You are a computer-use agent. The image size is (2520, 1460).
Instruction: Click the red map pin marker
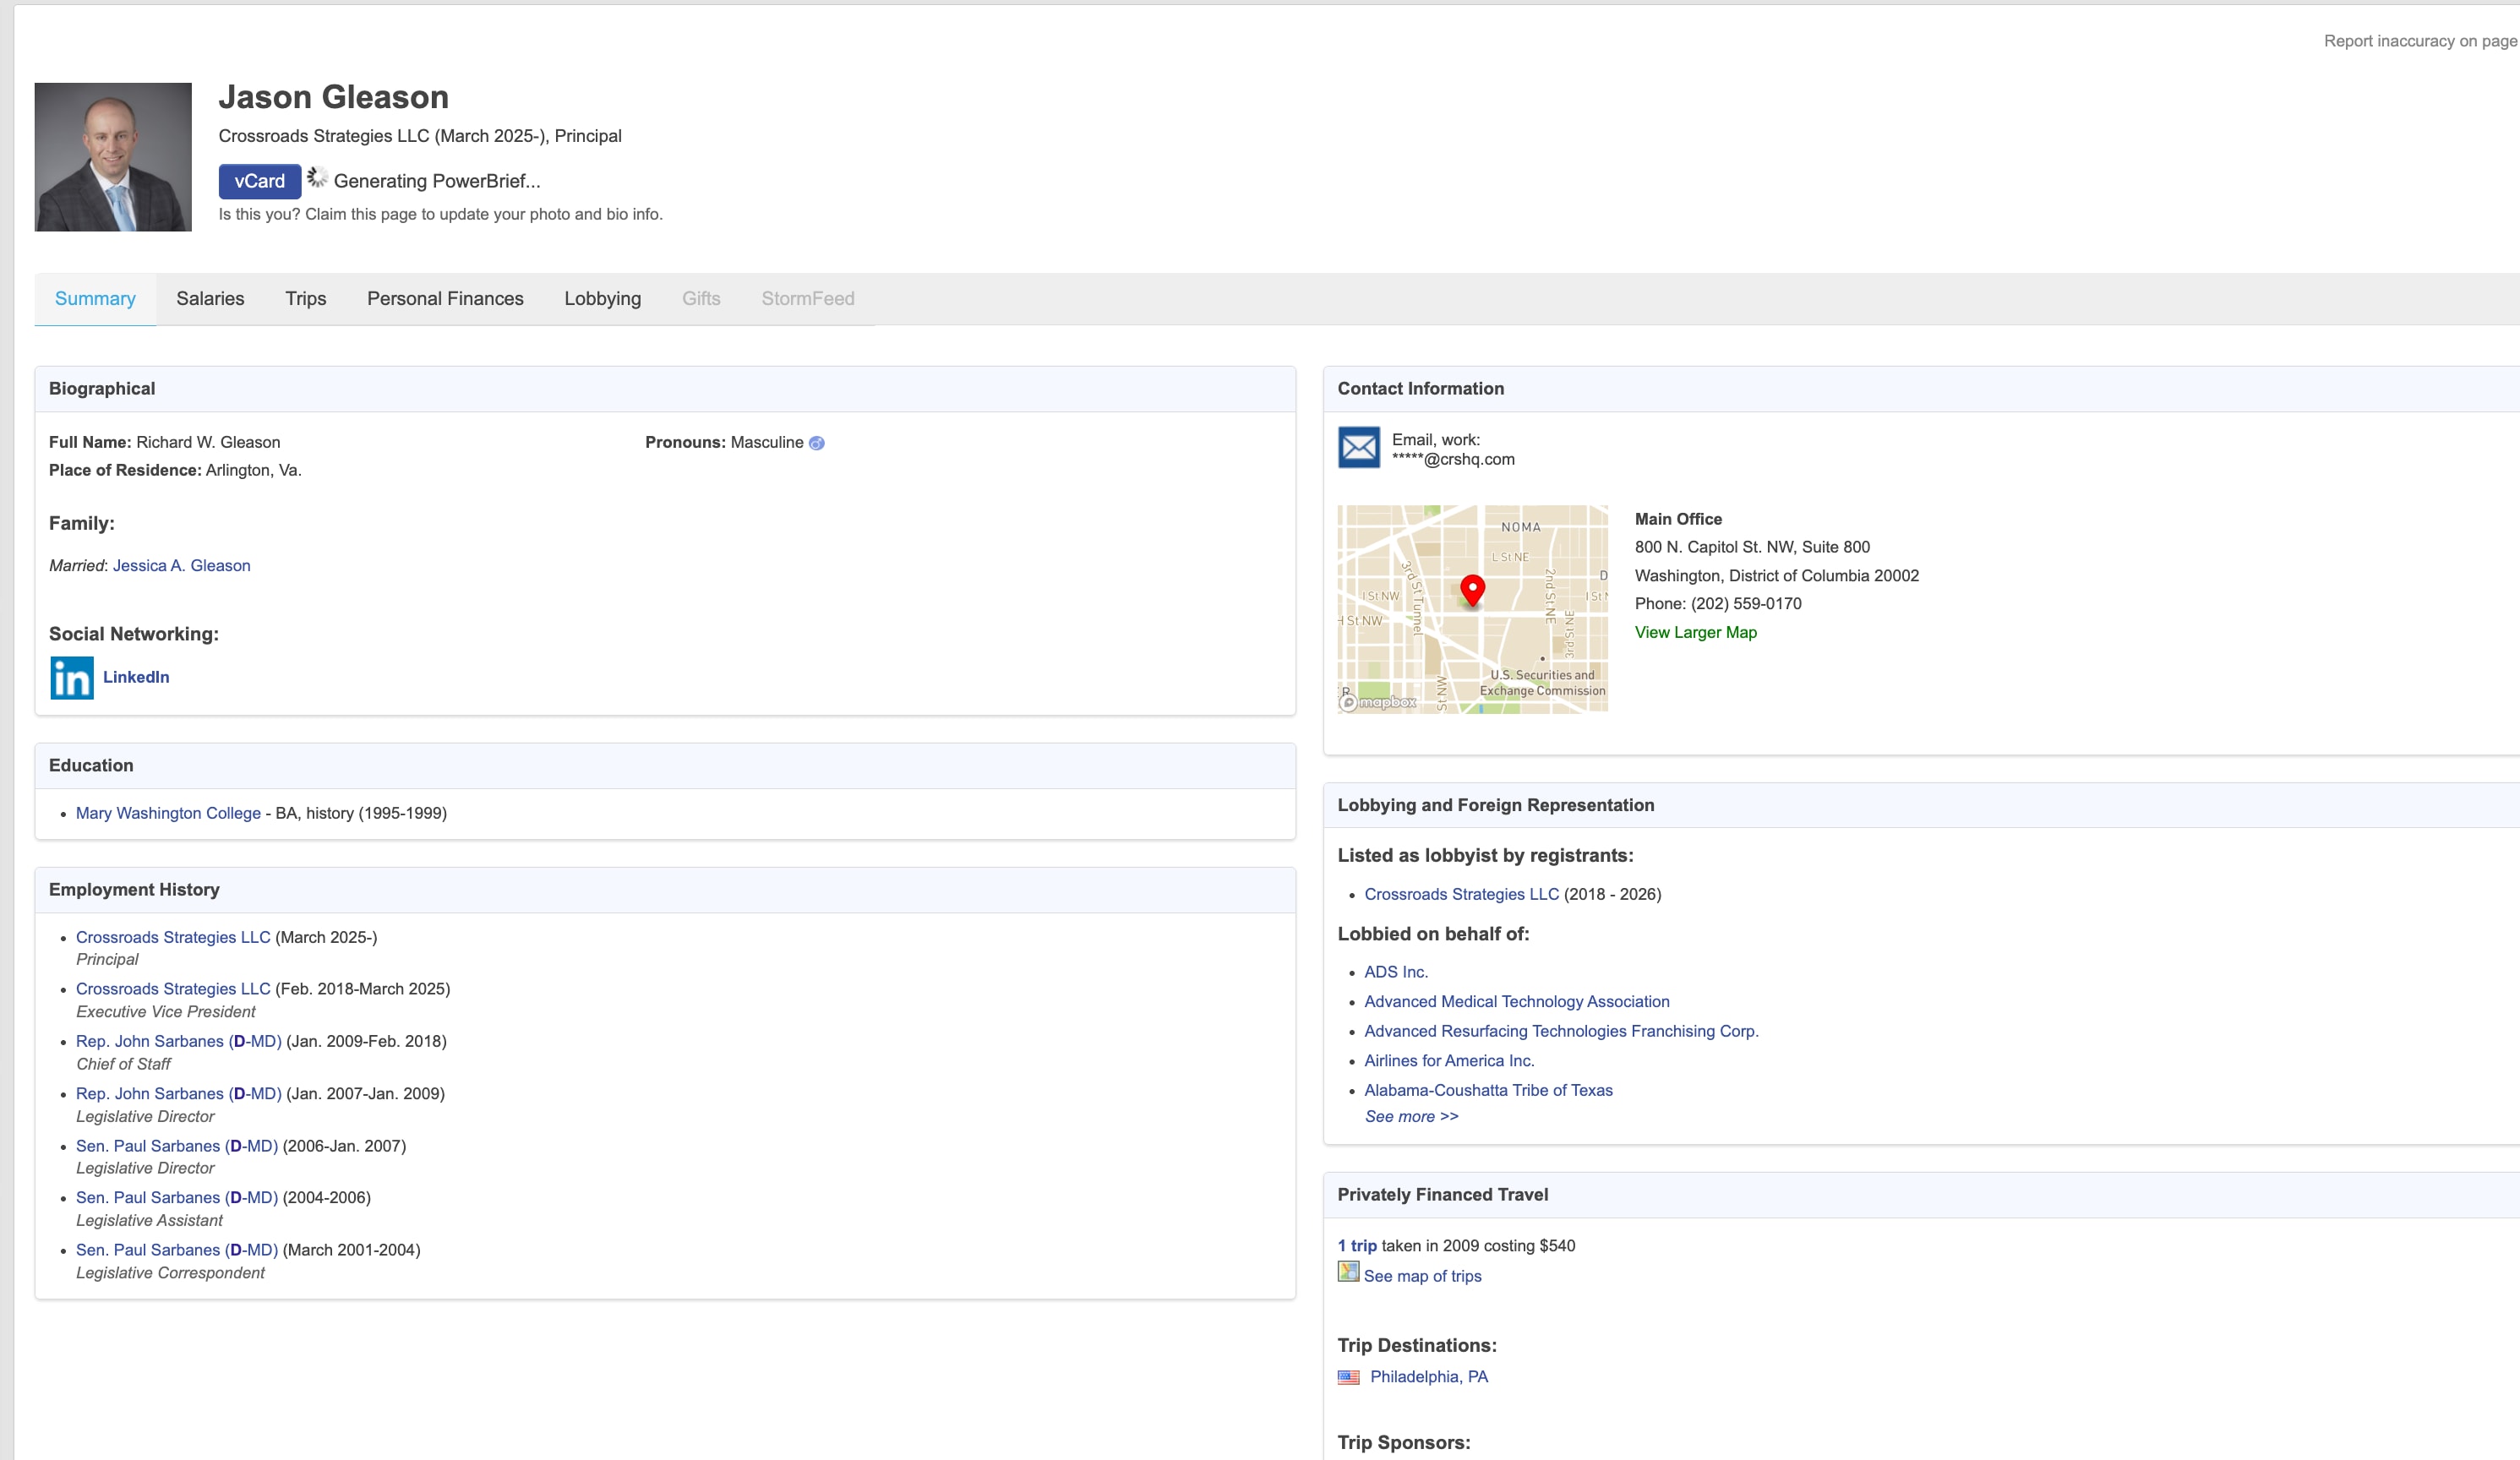click(x=1472, y=591)
